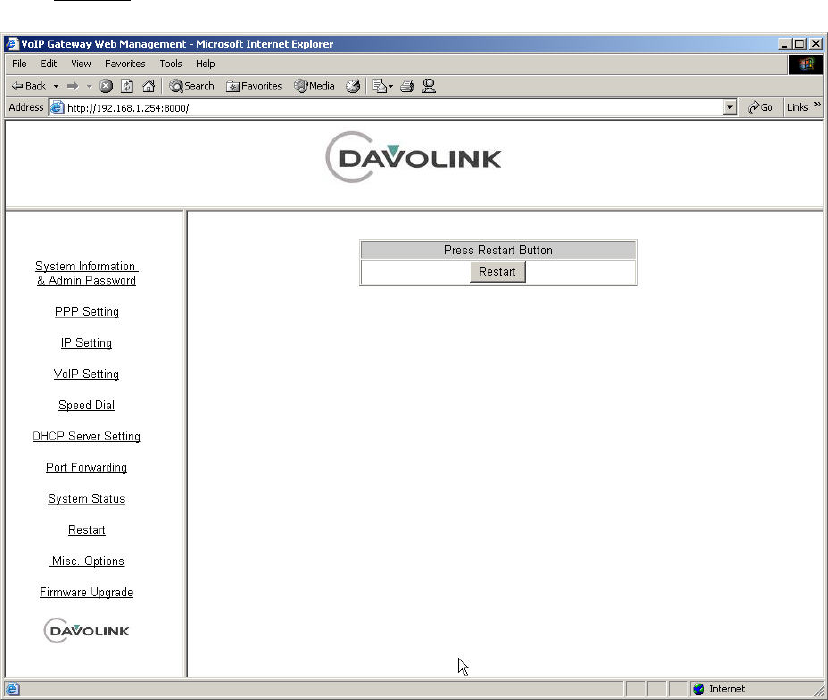Open the Edit menu
828x700 pixels.
click(x=49, y=63)
